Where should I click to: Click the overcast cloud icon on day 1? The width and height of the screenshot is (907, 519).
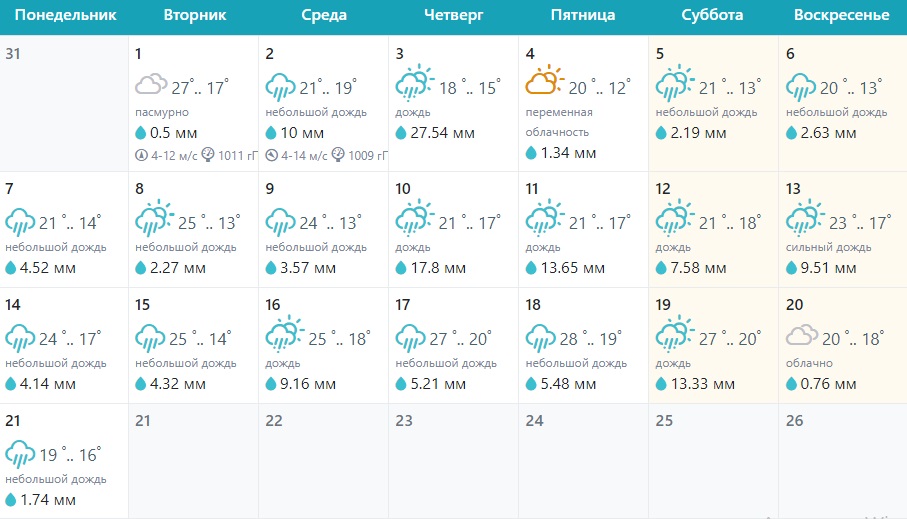click(151, 86)
